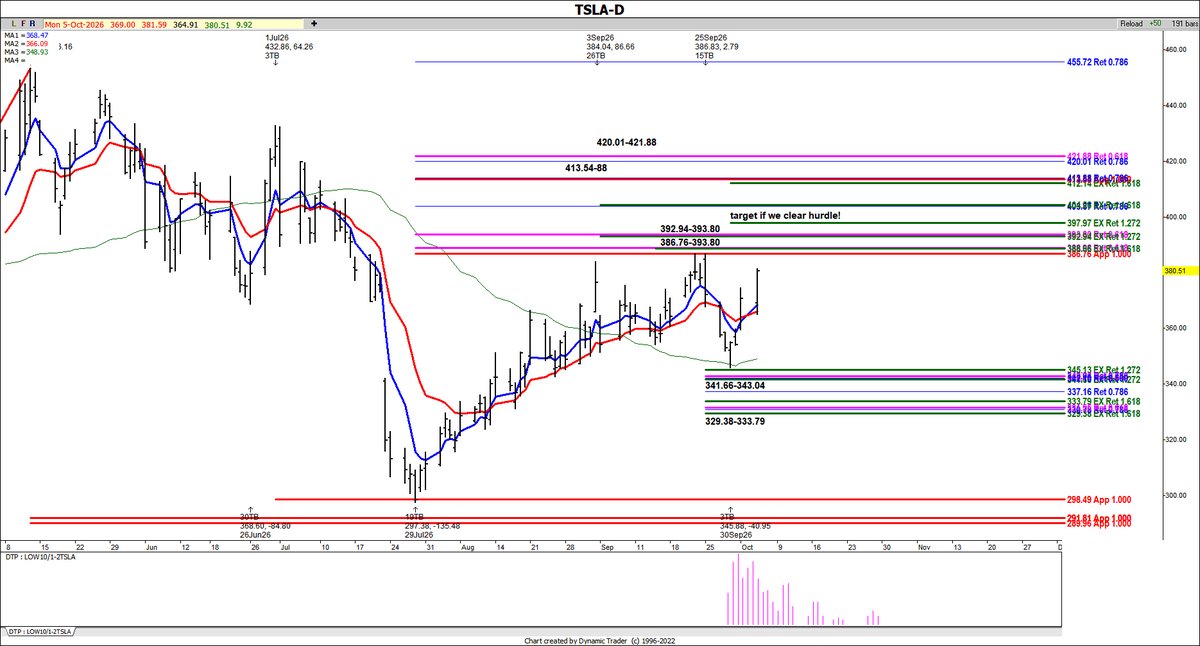Click the TSLA-D chart title

point(600,8)
